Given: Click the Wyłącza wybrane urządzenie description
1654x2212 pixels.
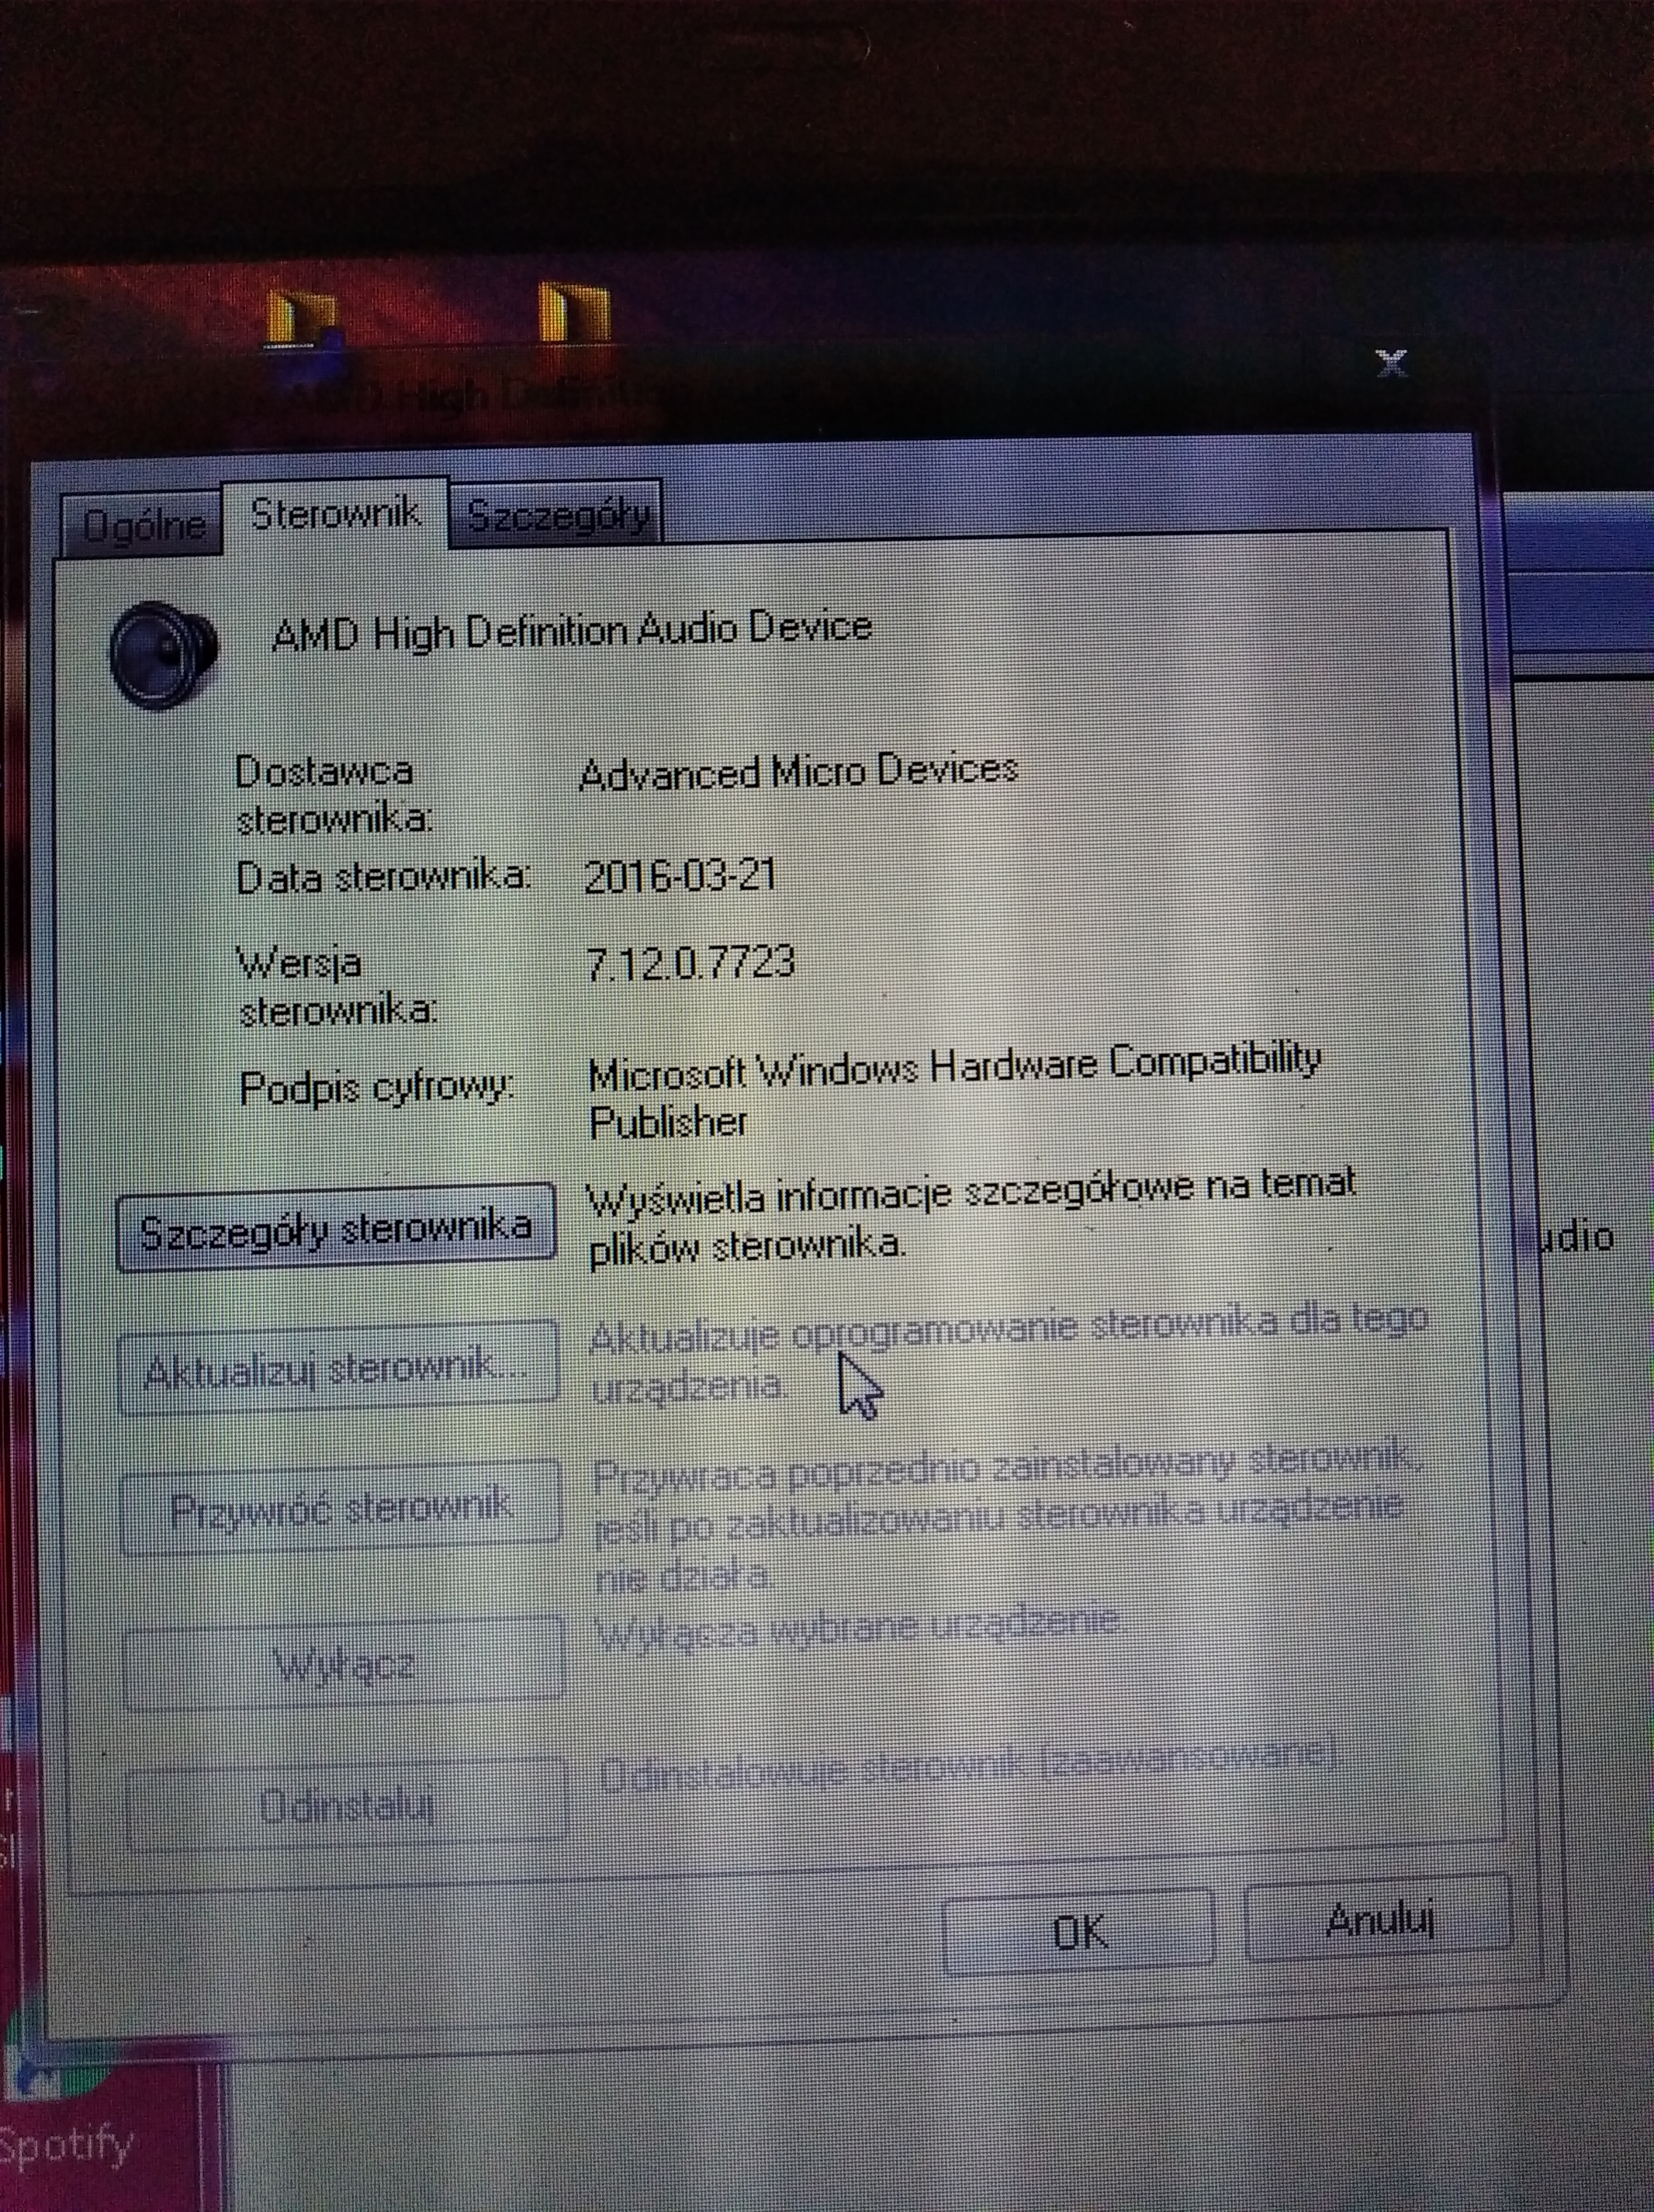Looking at the screenshot, I should click(x=859, y=1629).
